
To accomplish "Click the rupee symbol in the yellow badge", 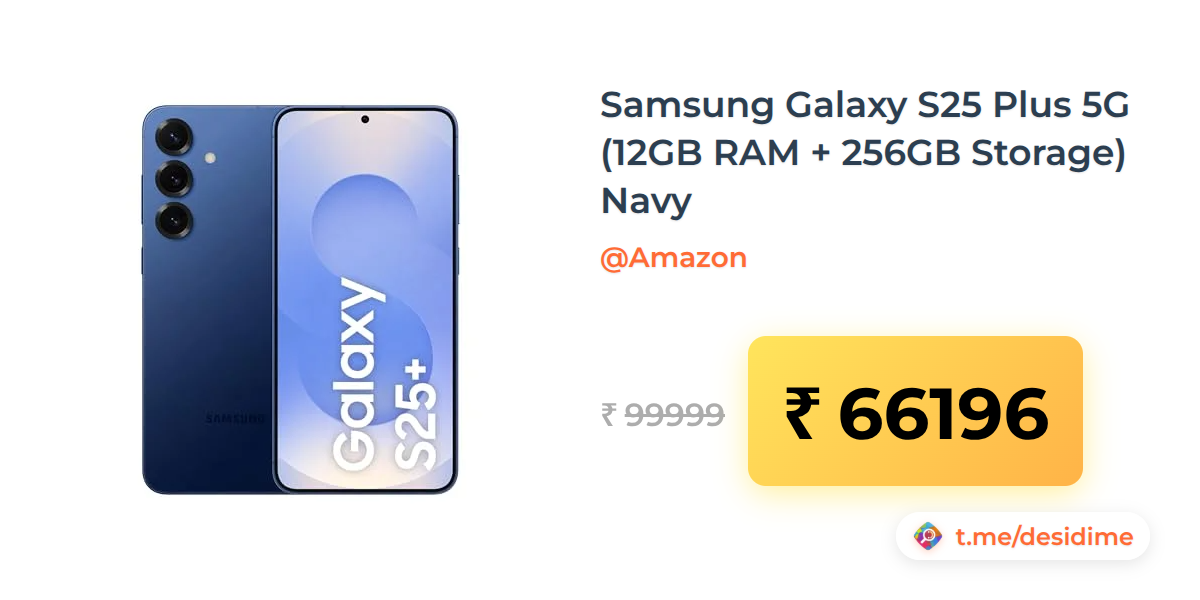I will (801, 413).
